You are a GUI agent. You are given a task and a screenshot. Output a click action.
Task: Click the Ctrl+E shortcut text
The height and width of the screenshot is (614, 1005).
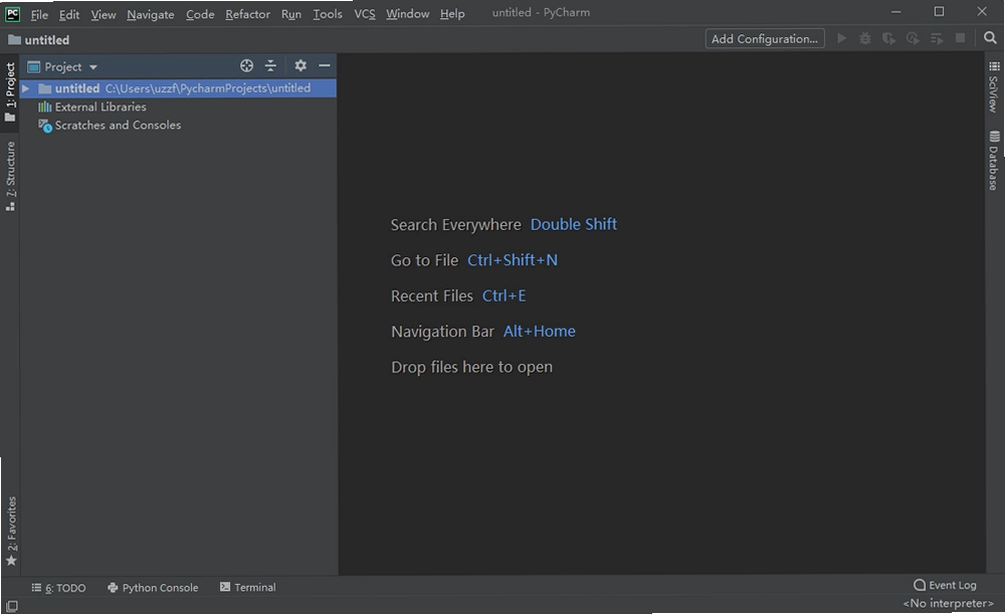pyautogui.click(x=504, y=296)
